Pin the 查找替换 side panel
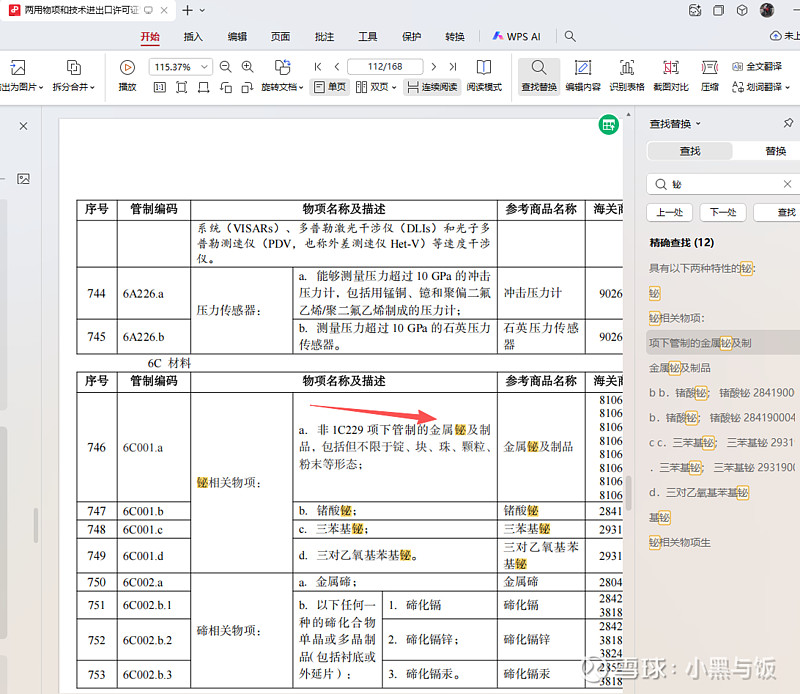800x694 pixels. pos(788,123)
